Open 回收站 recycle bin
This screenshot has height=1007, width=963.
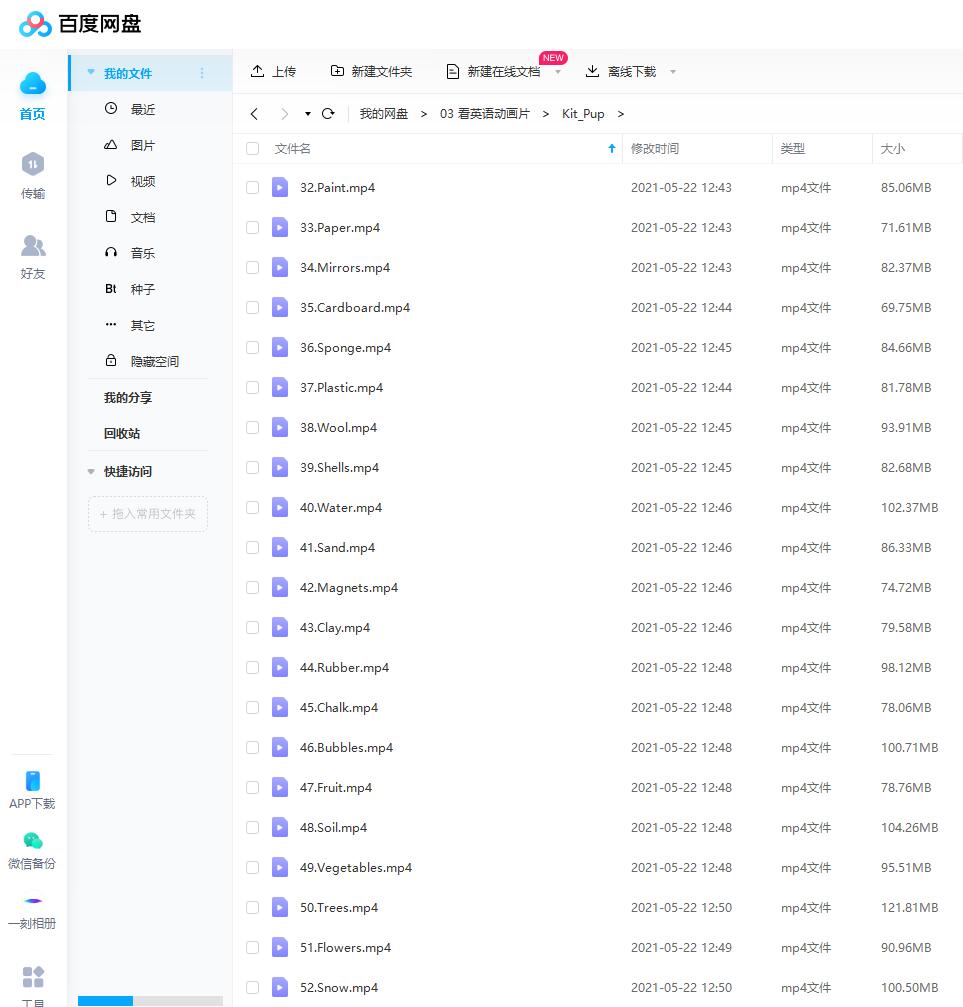coord(122,433)
